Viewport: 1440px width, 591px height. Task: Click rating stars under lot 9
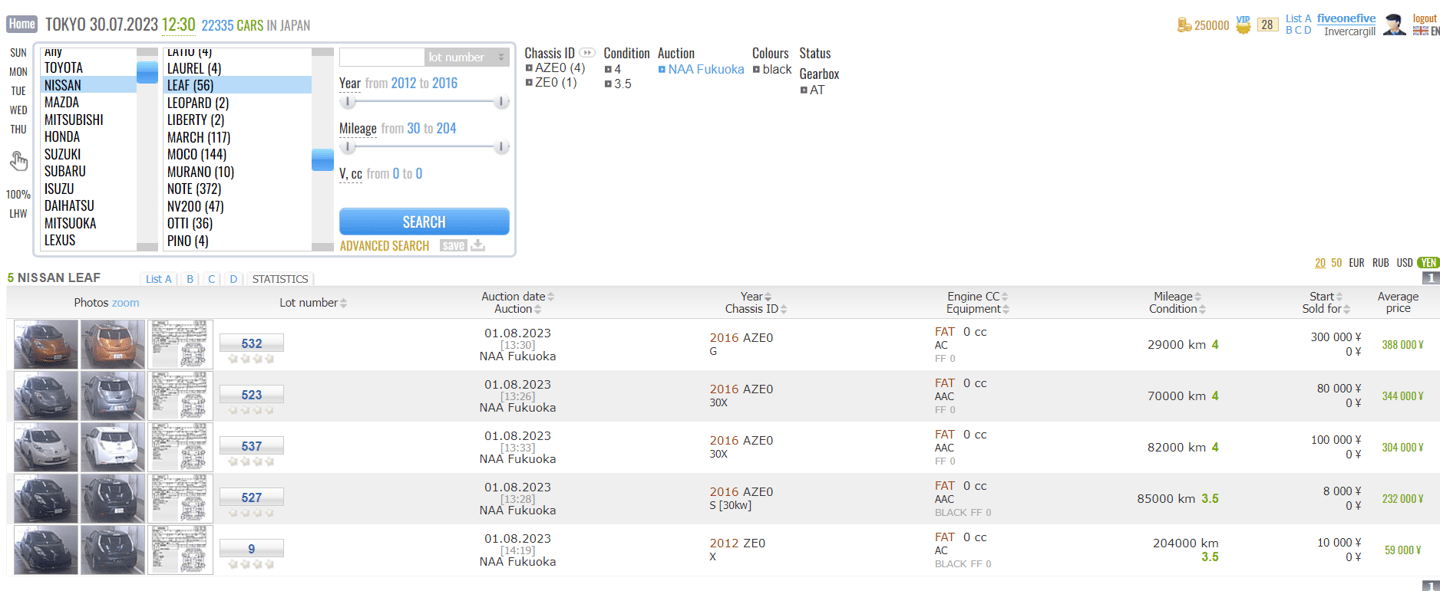[x=251, y=564]
